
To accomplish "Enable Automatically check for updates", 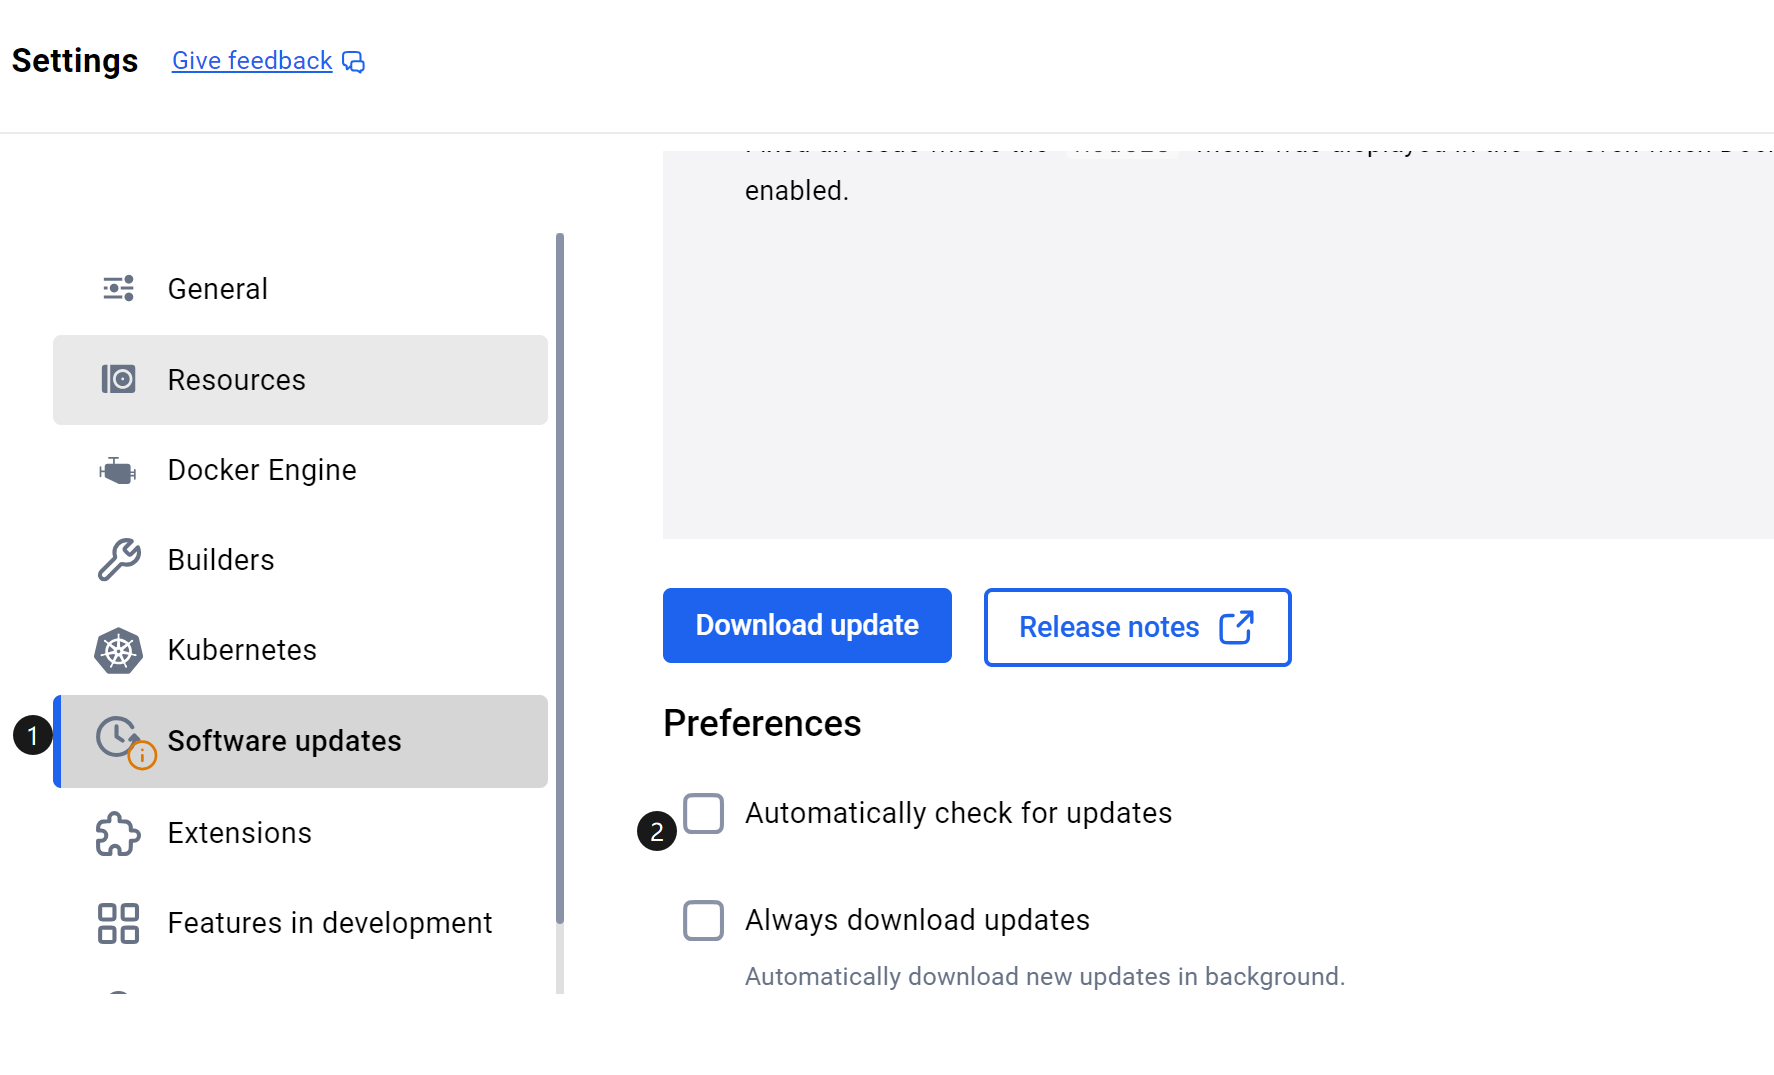I will [x=703, y=813].
